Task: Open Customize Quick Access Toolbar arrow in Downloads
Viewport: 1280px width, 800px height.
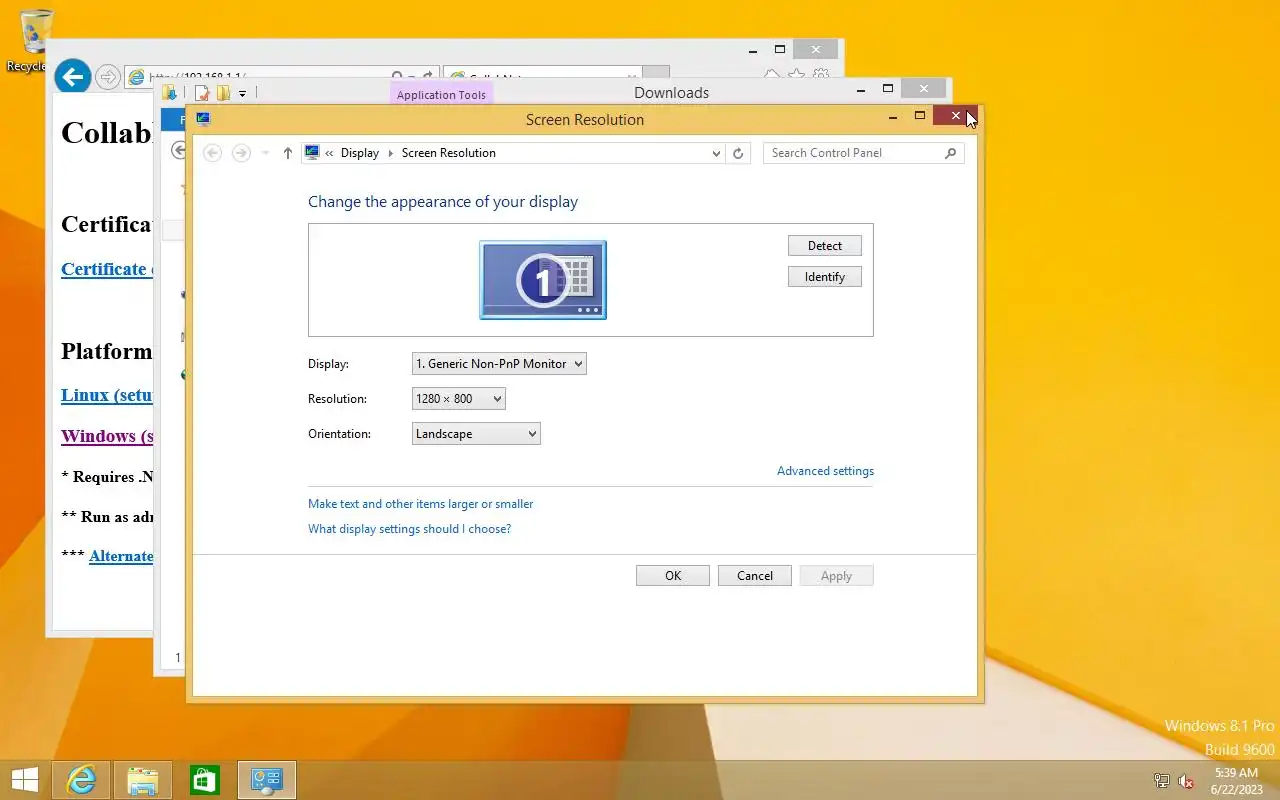Action: point(242,94)
